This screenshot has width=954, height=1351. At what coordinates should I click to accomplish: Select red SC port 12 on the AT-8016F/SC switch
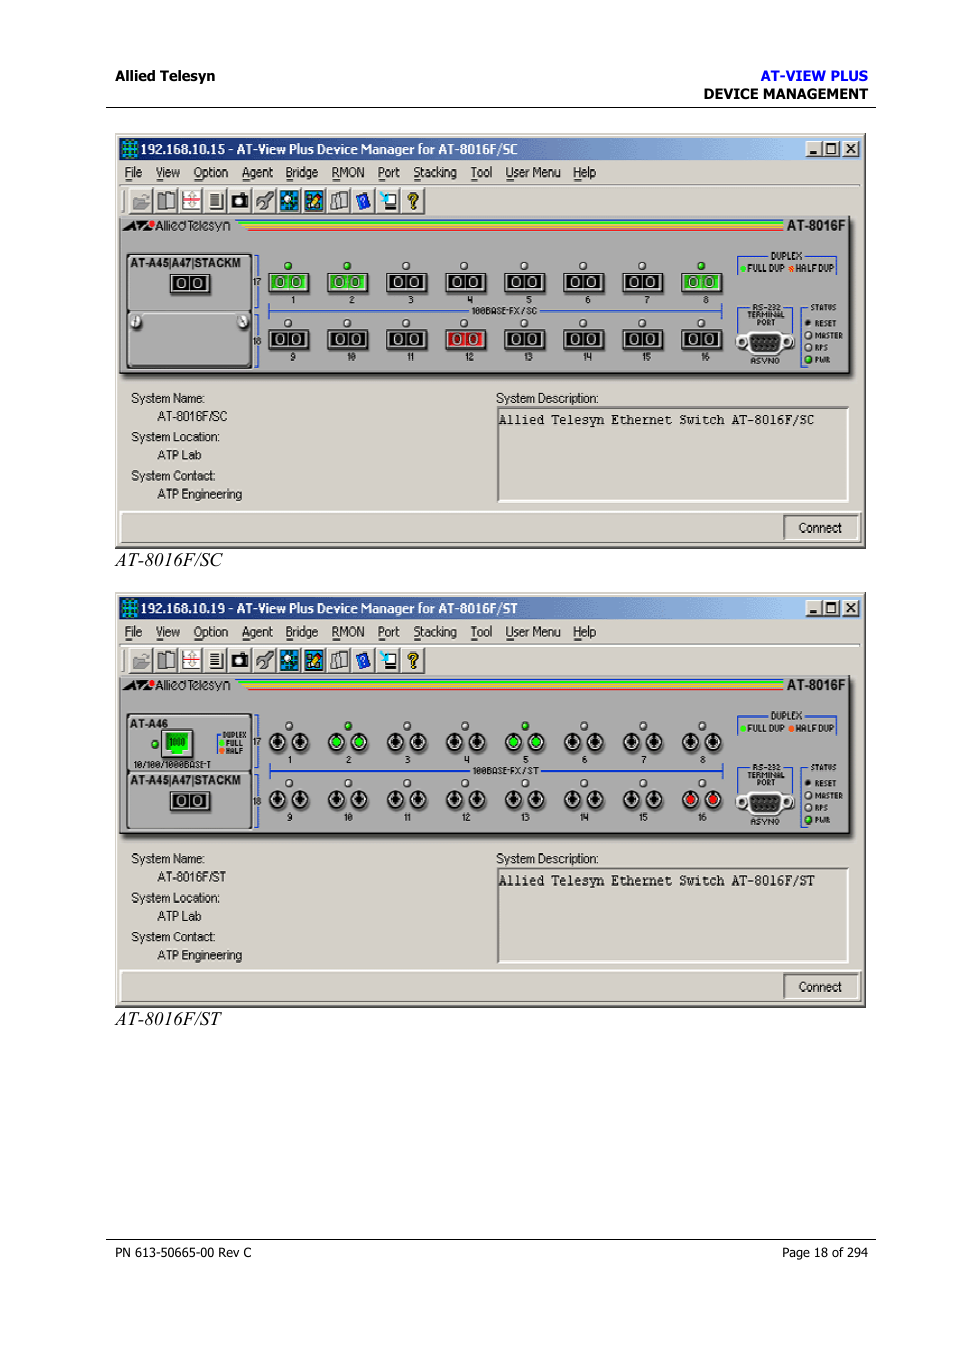[x=465, y=339]
